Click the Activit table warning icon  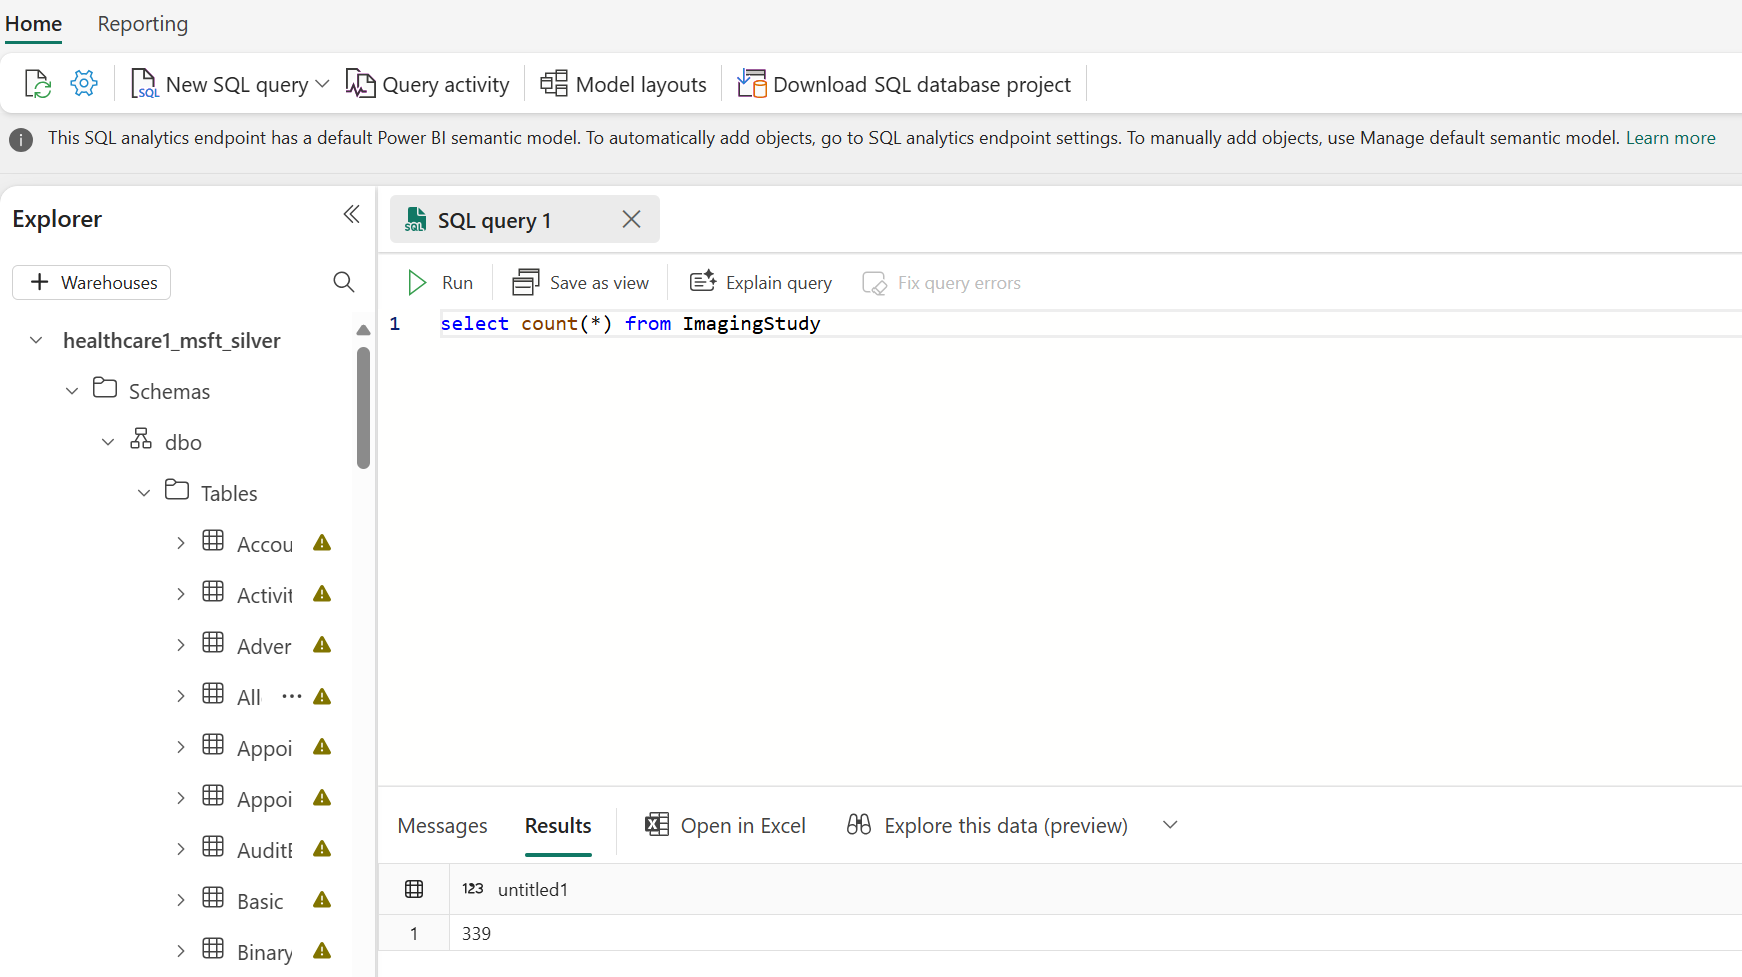(322, 594)
